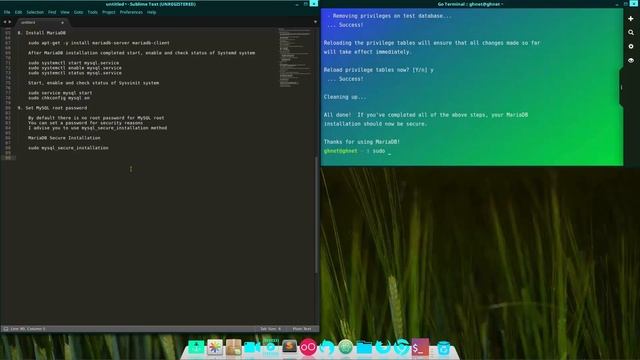Click the '8. Install MariaDB' heading line
Image resolution: width=640 pixels, height=360 pixels.
(x=42, y=33)
